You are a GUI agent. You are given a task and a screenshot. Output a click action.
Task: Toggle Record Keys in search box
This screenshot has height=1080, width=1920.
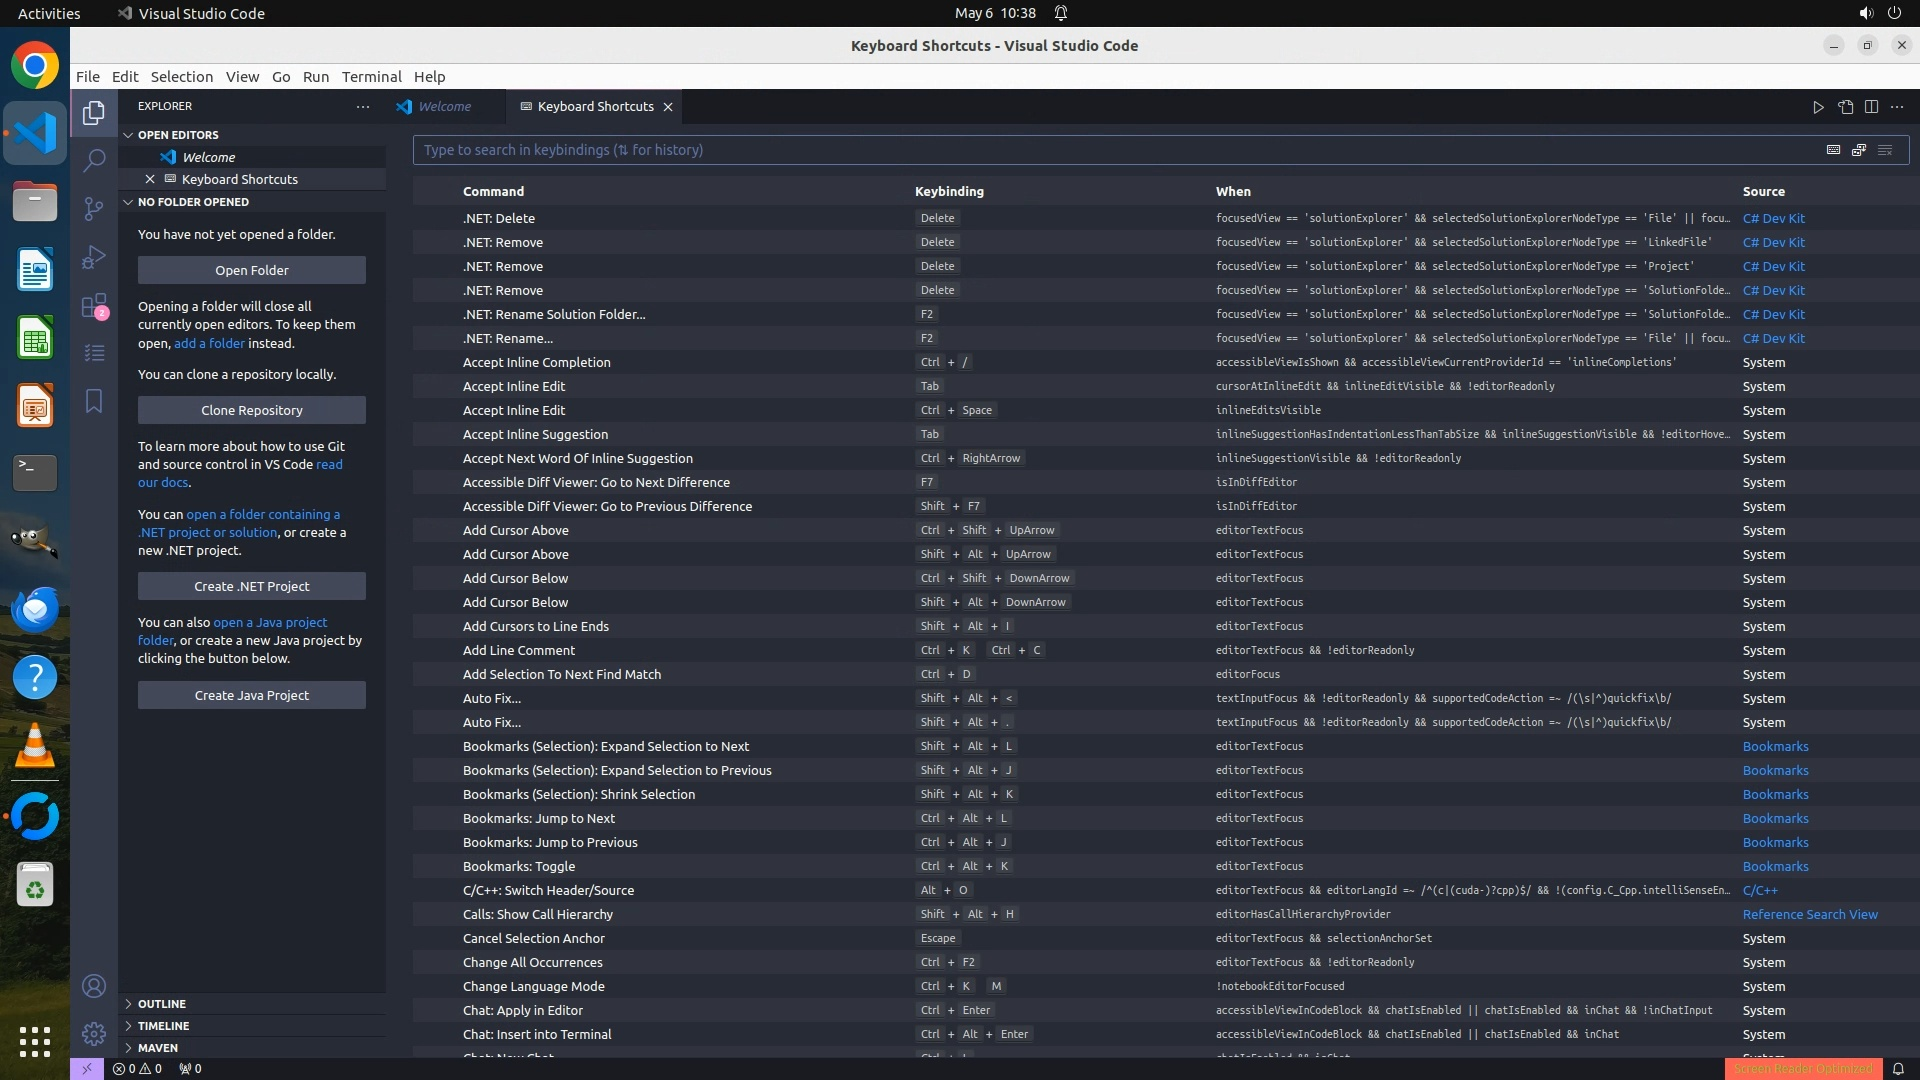(x=1833, y=150)
